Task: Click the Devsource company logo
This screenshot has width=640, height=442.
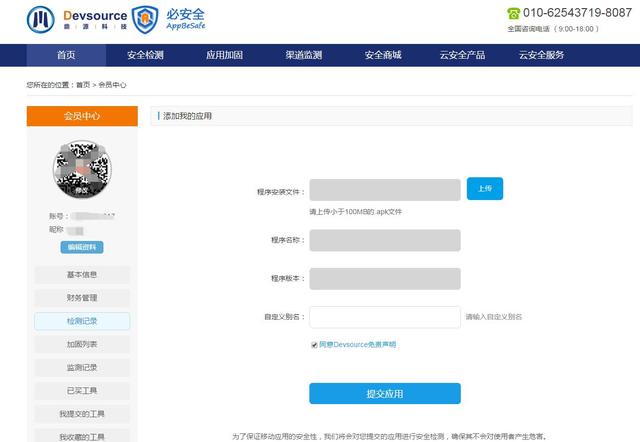Action: point(75,19)
